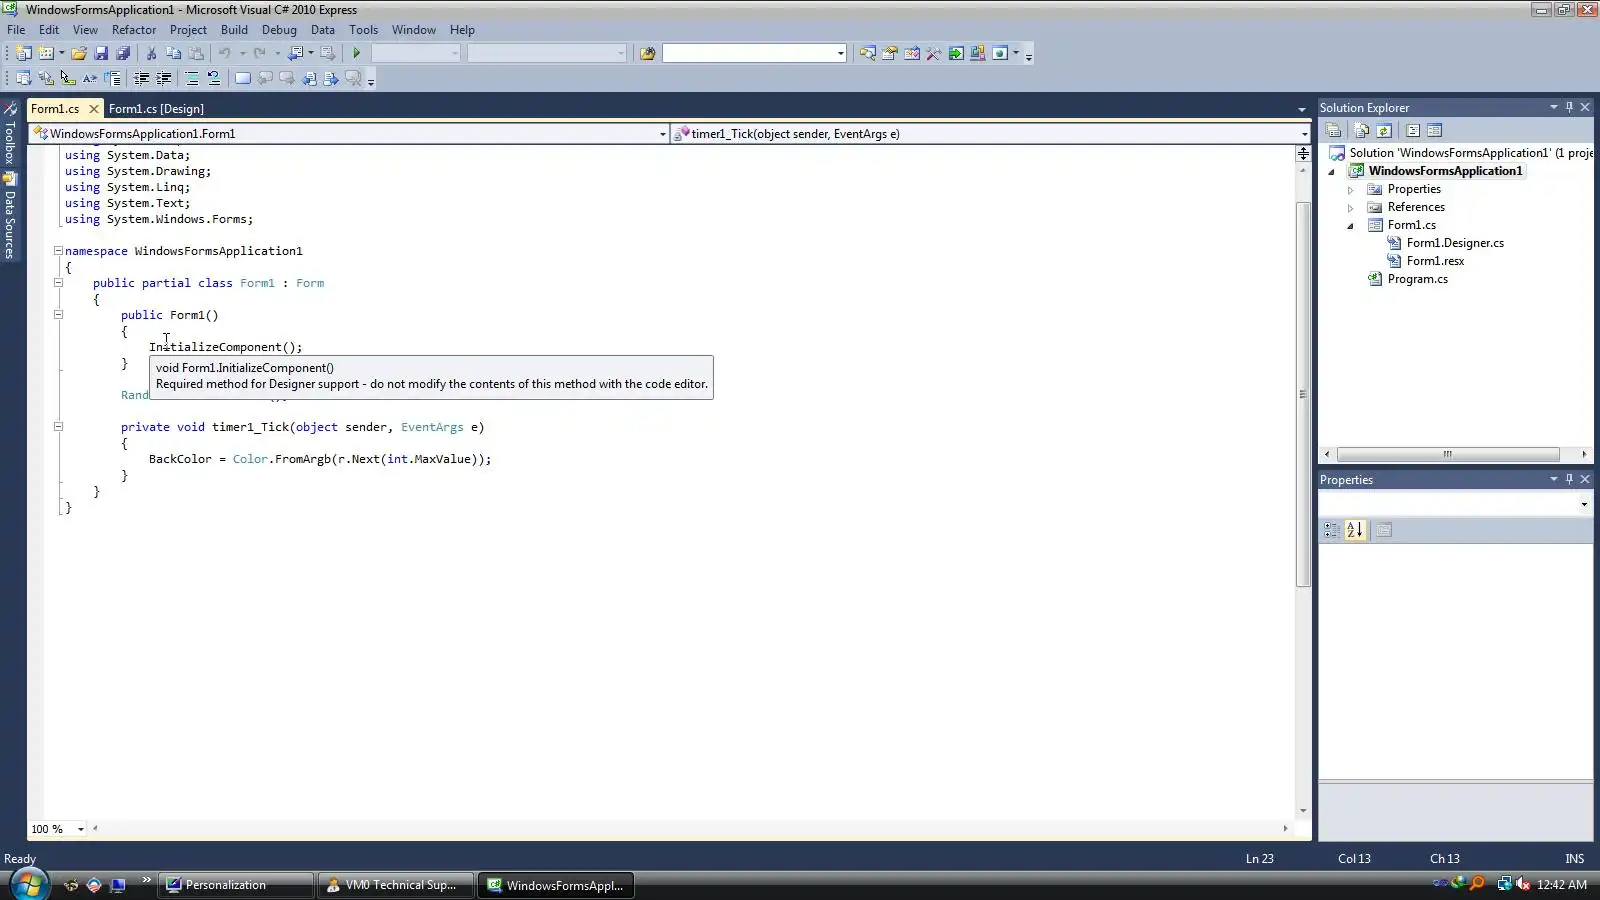Click the Solution Explorer horizontal scrollbar thumb
Viewport: 1600px width, 900px height.
point(1447,454)
